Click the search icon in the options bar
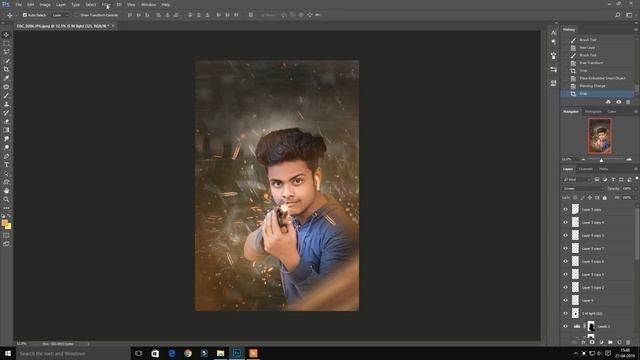 coord(618,15)
